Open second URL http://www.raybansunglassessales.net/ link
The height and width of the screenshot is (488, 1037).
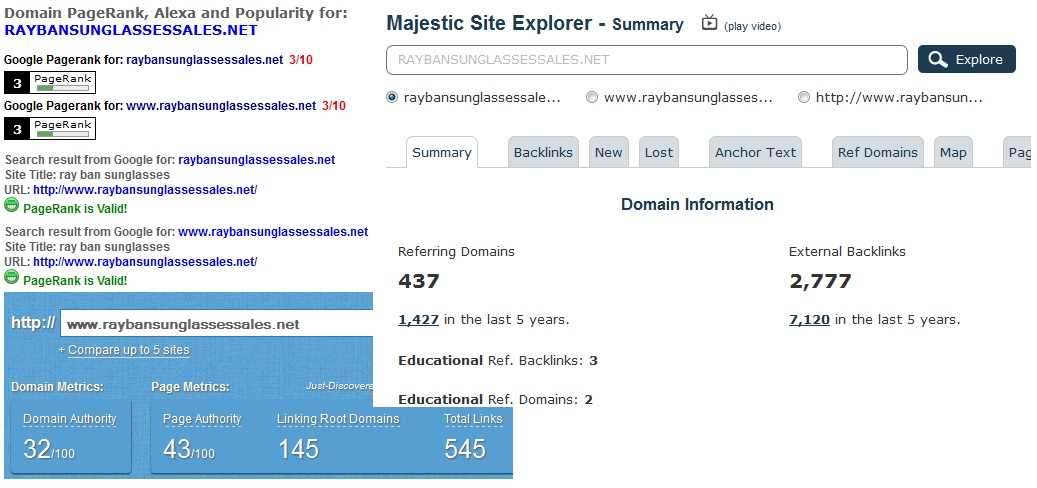pos(145,261)
